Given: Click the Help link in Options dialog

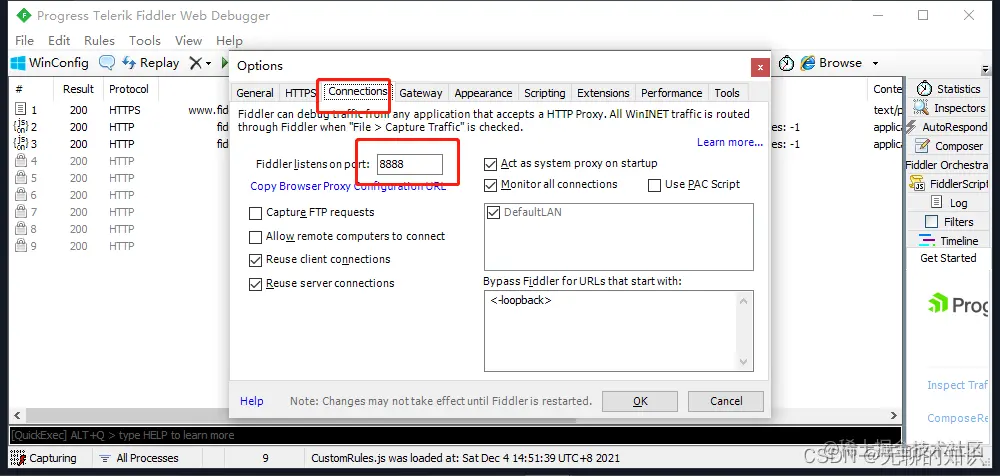Looking at the screenshot, I should point(251,401).
